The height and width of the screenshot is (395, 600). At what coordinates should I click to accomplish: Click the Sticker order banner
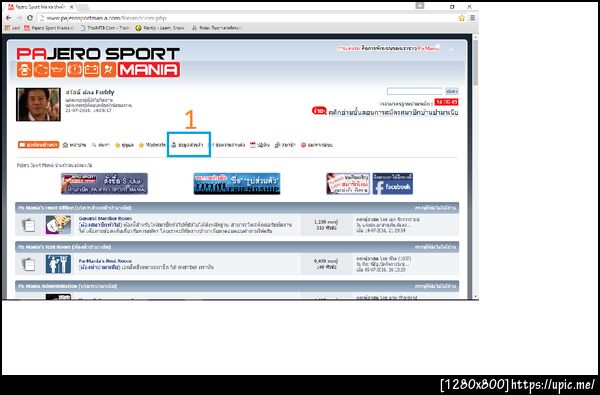point(104,184)
